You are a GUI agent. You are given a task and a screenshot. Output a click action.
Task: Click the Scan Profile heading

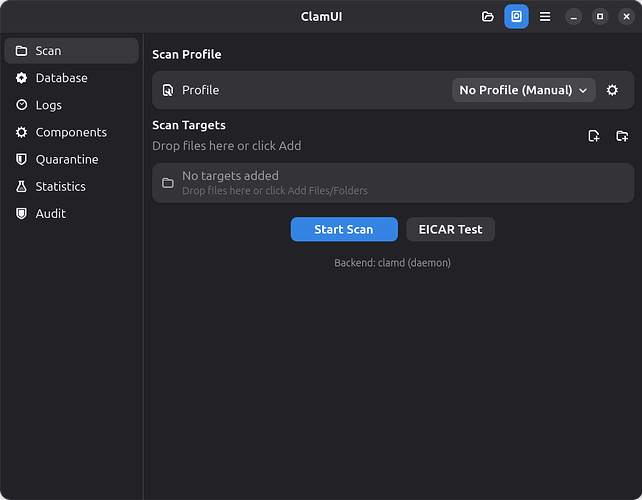pos(187,54)
